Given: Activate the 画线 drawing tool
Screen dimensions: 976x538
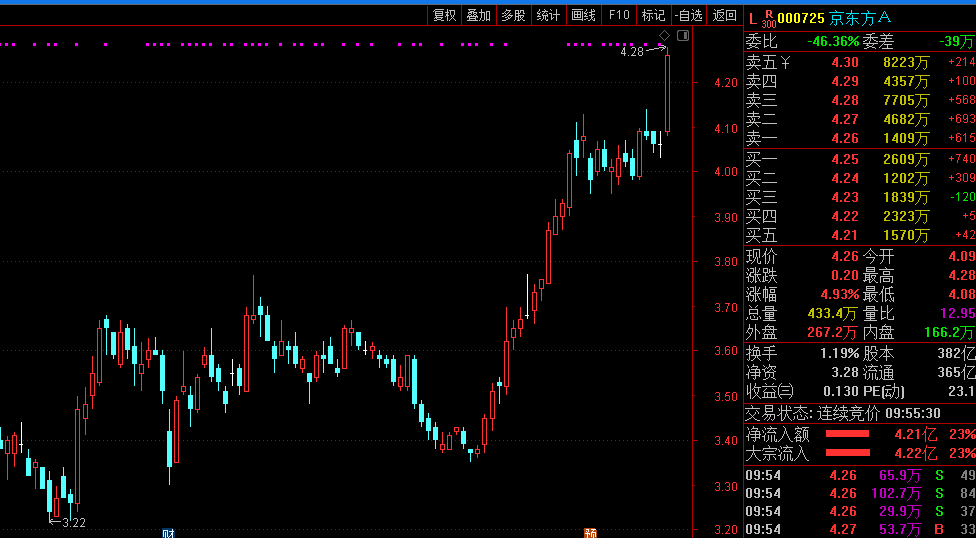Looking at the screenshot, I should click(583, 15).
